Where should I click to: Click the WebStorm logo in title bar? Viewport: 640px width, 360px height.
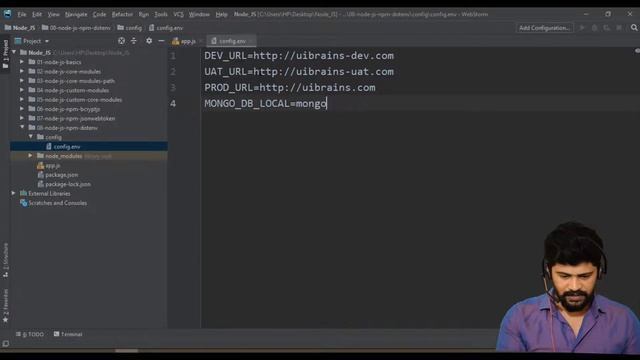(x=7, y=14)
